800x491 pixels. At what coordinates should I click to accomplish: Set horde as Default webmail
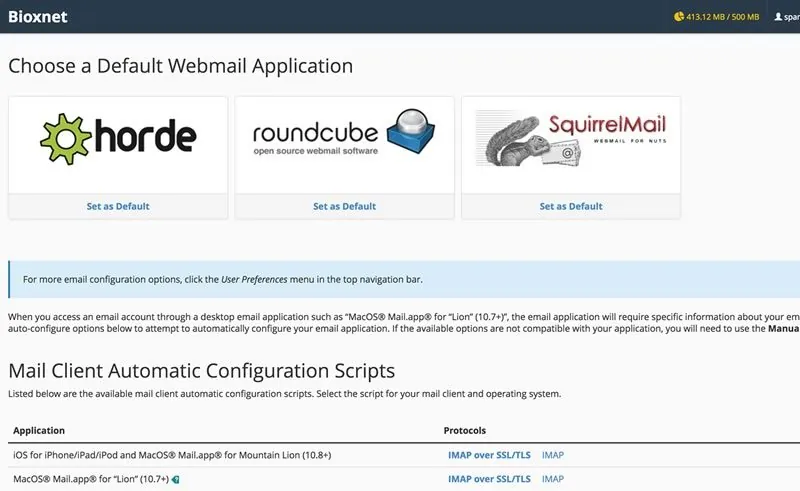[118, 206]
